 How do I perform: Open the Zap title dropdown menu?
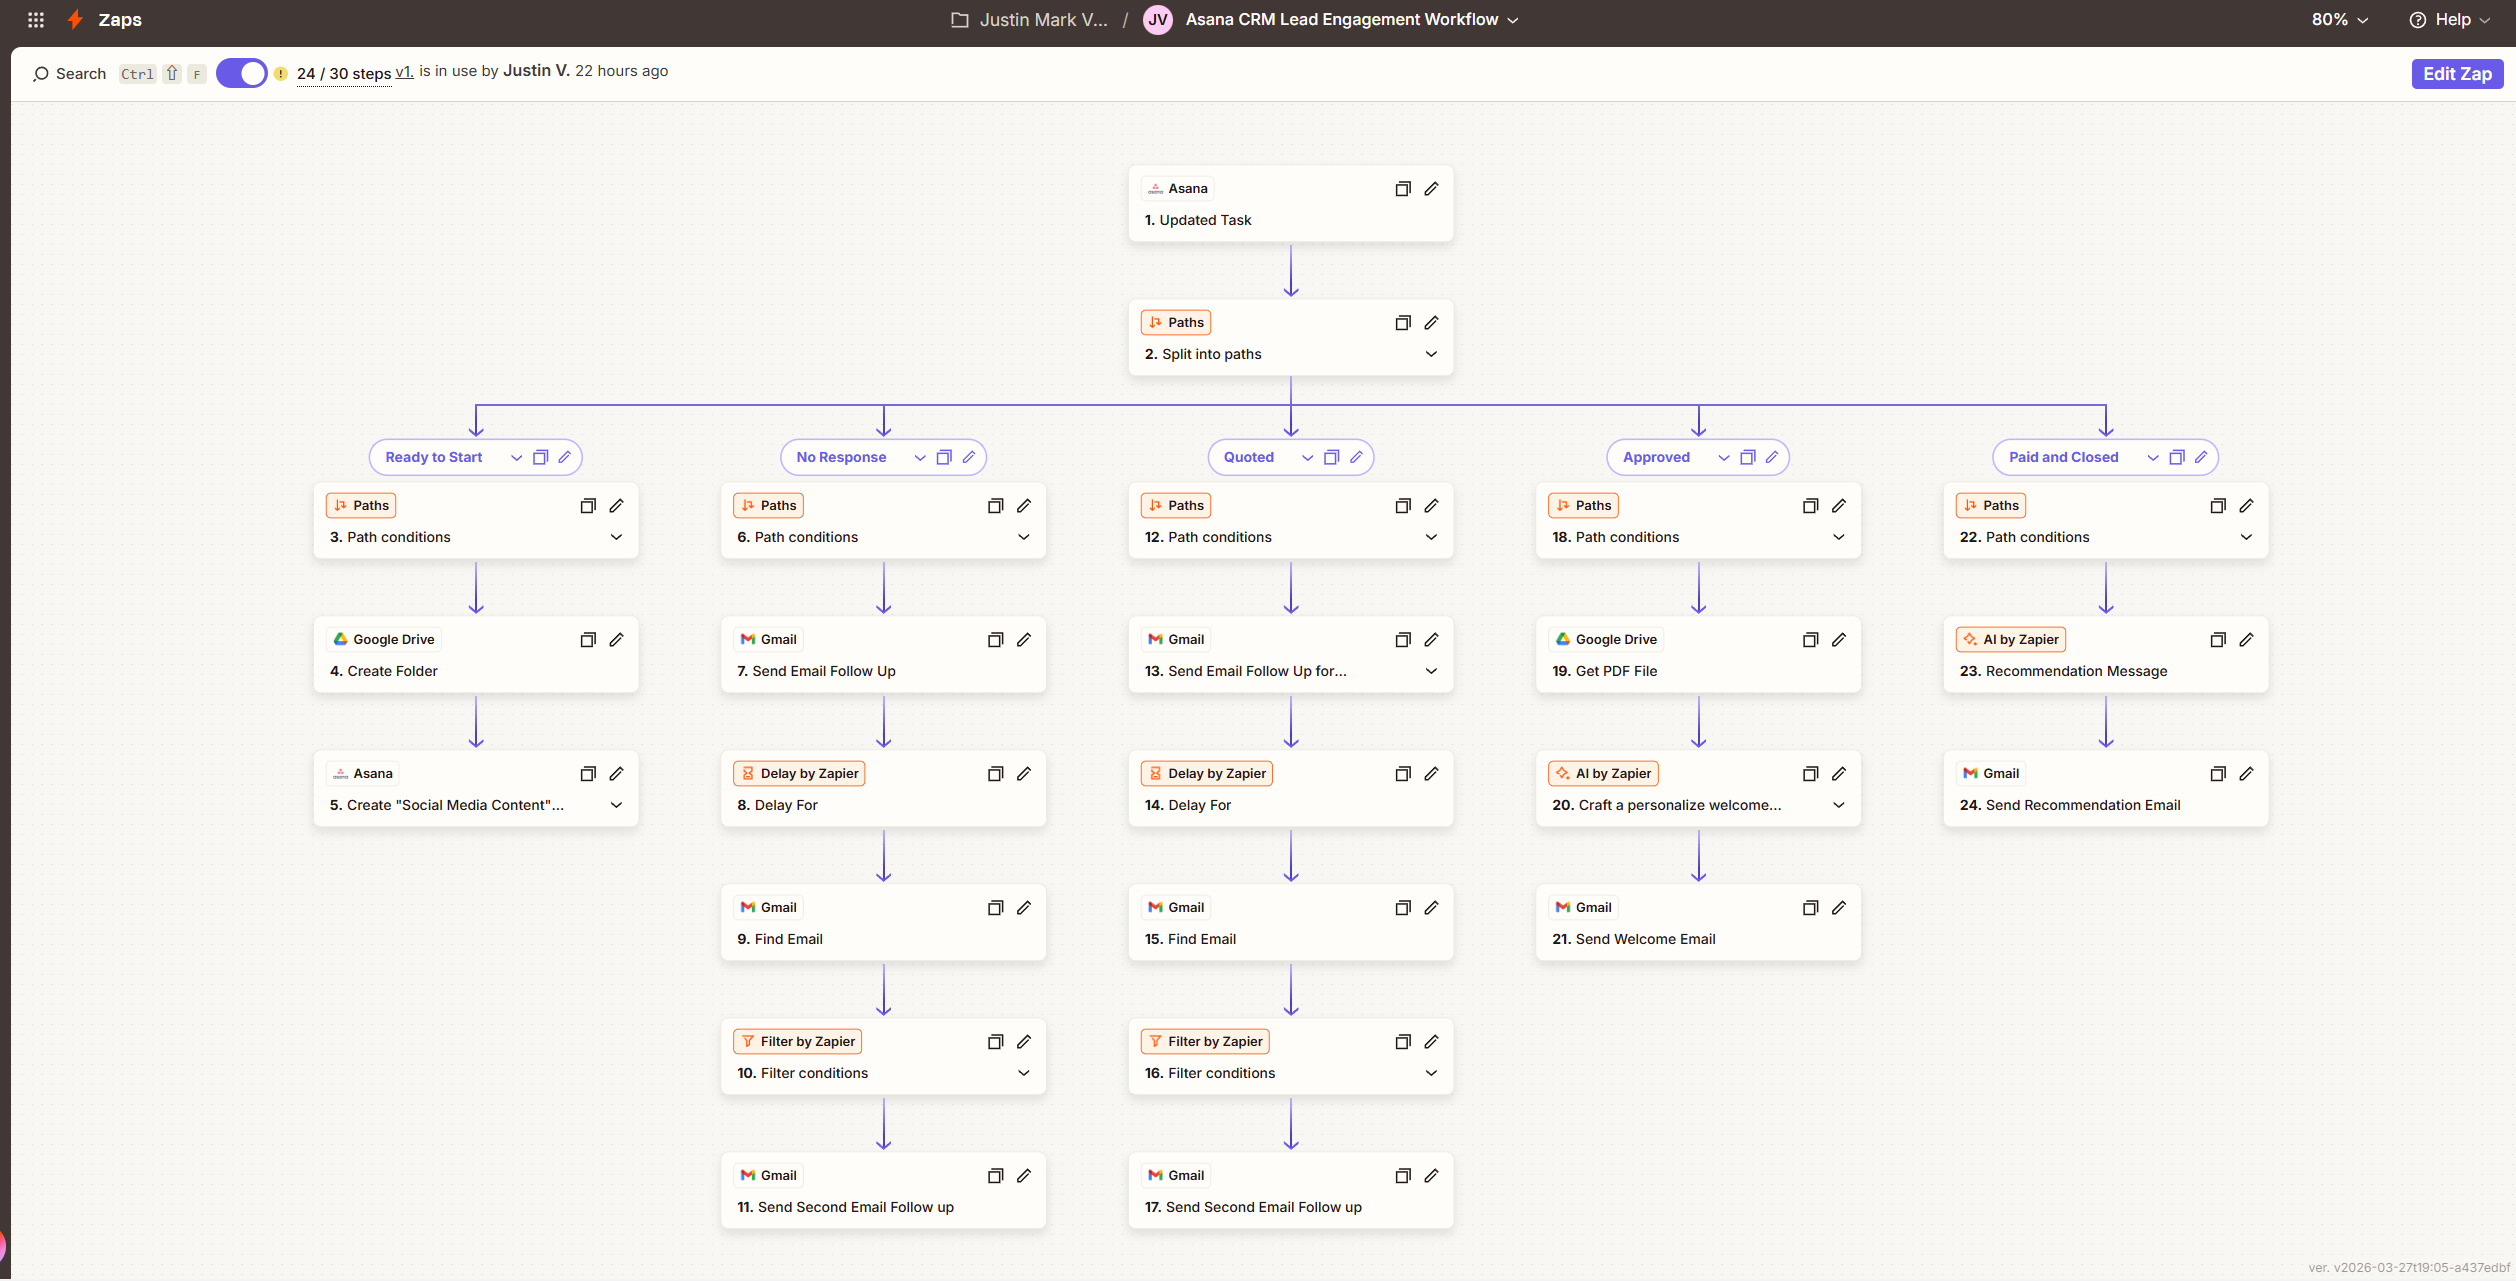pyautogui.click(x=1513, y=20)
